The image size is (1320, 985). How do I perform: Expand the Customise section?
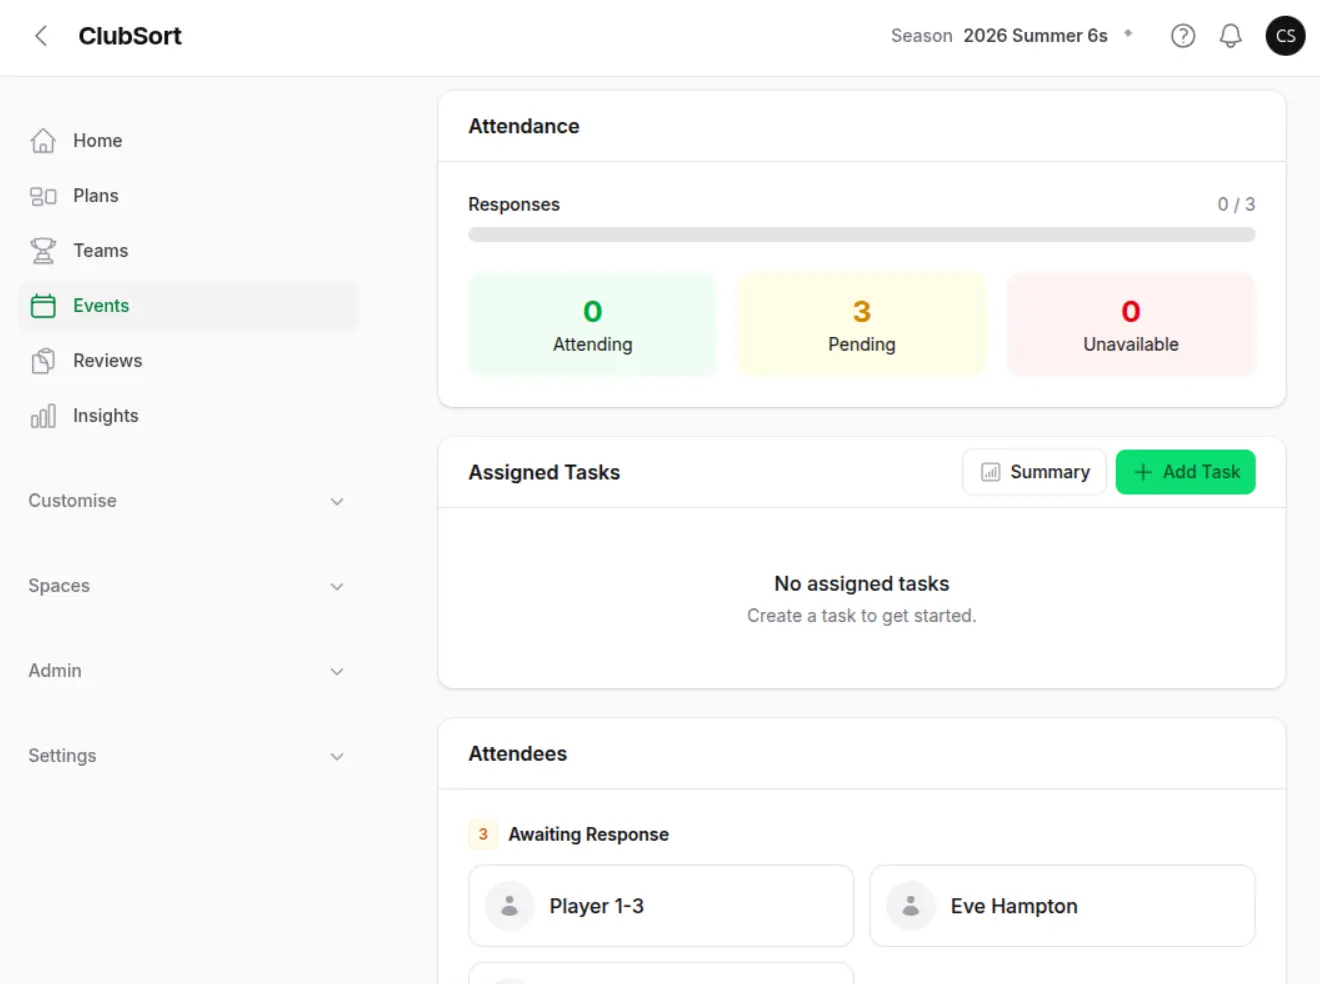click(x=188, y=501)
